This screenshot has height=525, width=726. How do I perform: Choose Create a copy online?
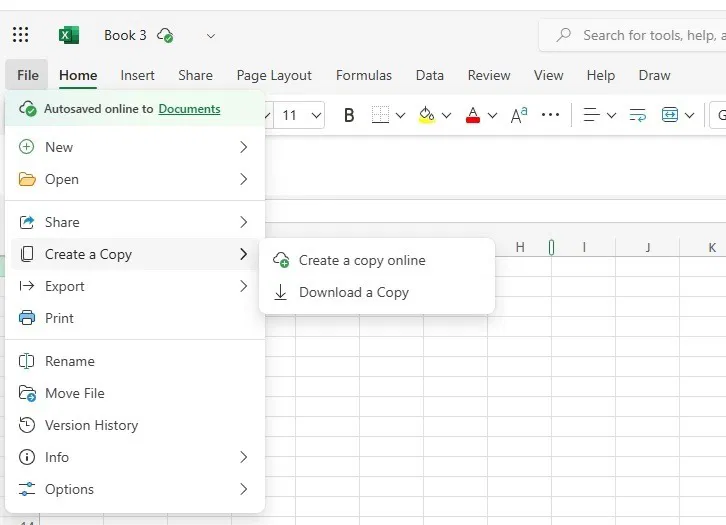377,260
